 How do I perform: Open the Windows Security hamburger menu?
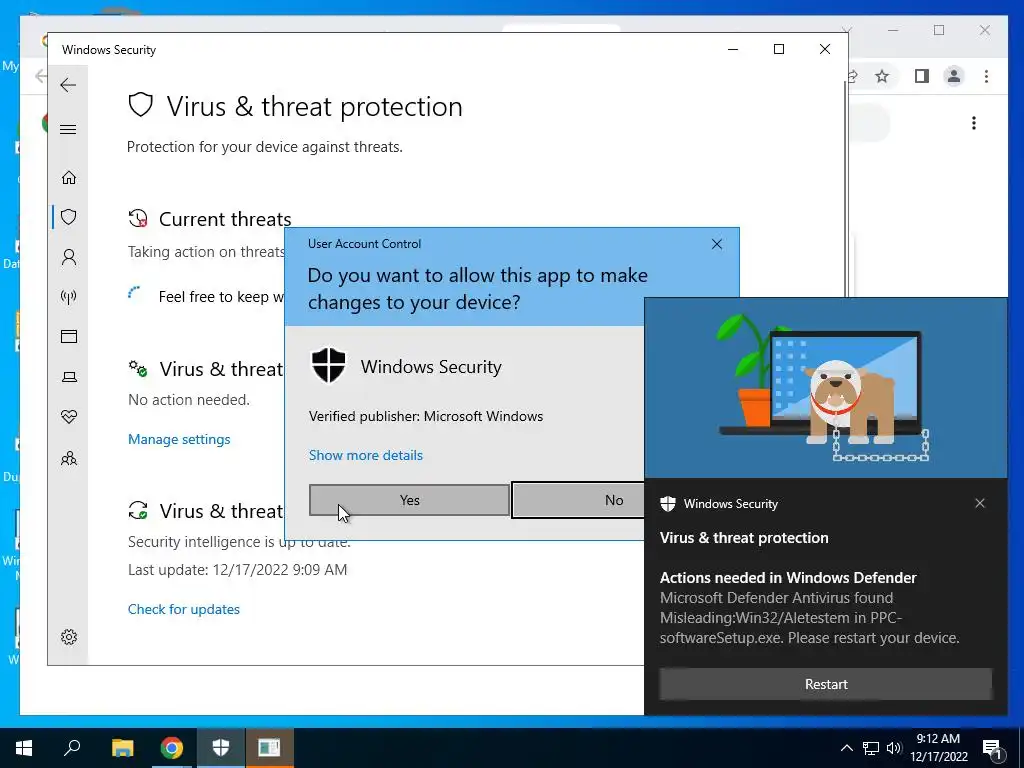click(x=68, y=129)
